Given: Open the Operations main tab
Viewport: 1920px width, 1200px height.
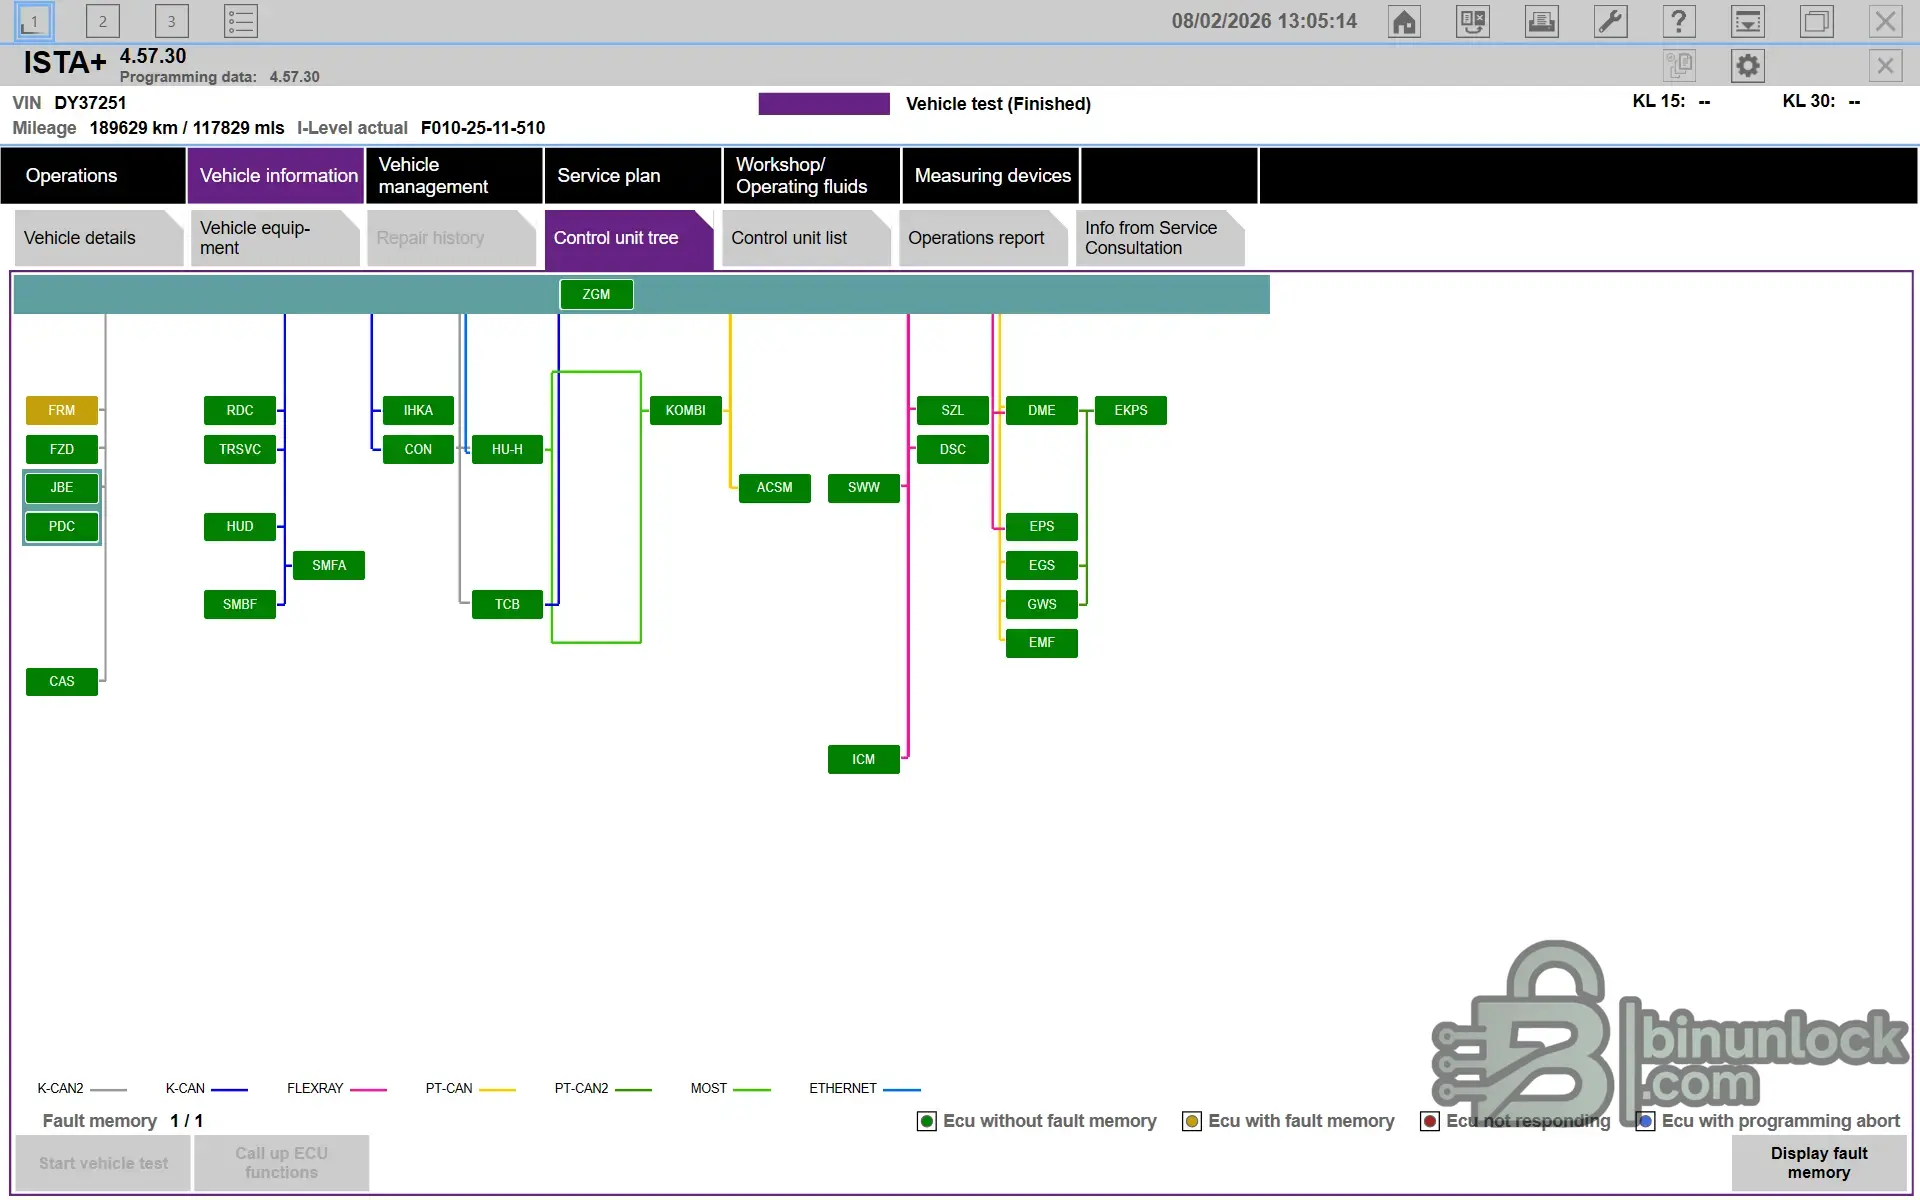Looking at the screenshot, I should tap(93, 175).
